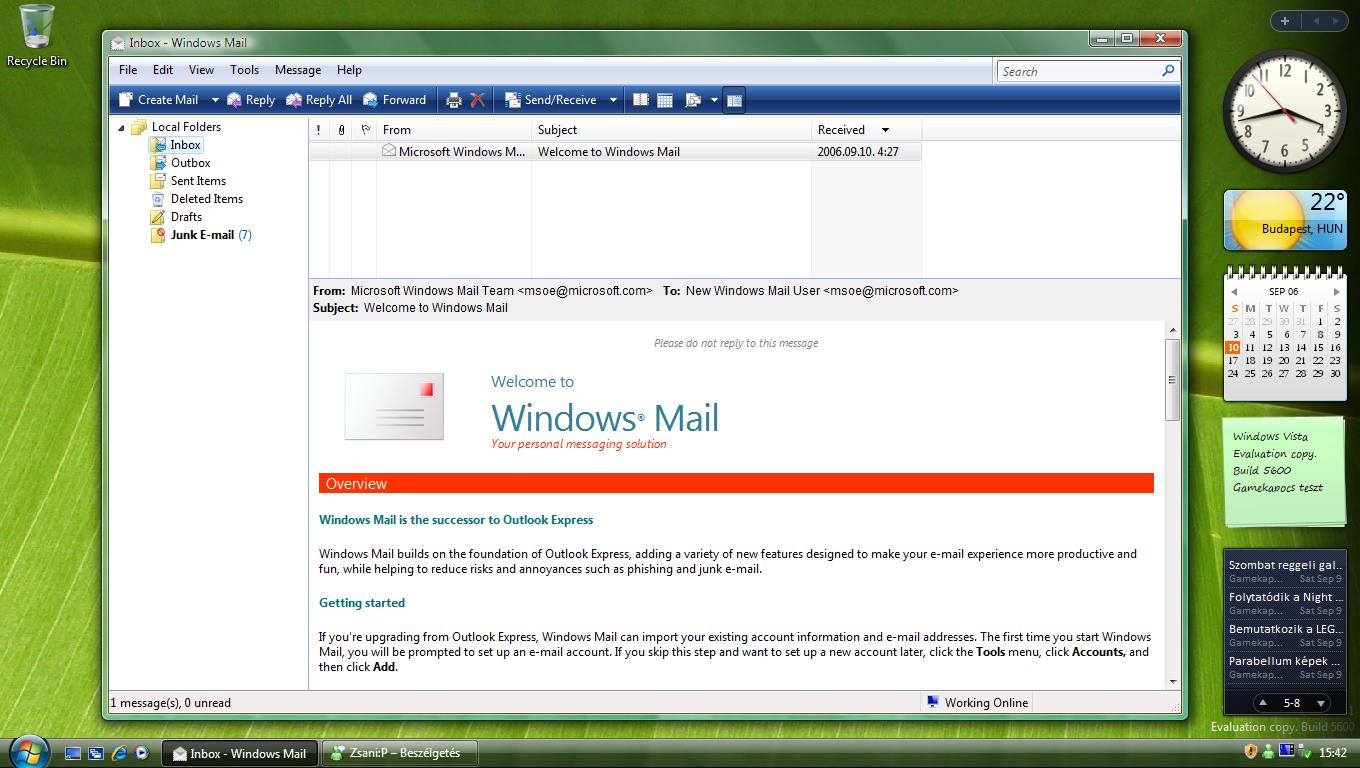This screenshot has width=1360, height=768.
Task: Click Send/Receive button
Action: click(550, 100)
